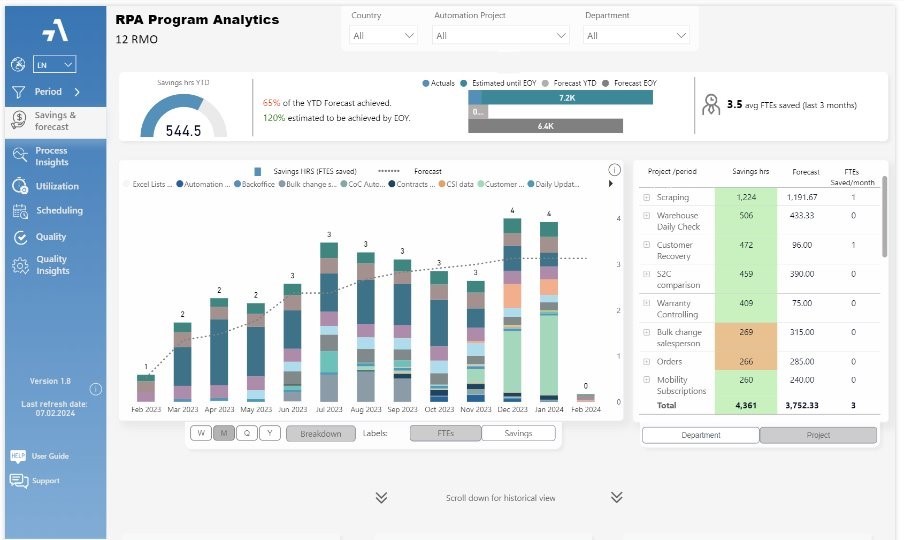
Task: Click the Quality Insights gear icon
Action: point(20,265)
